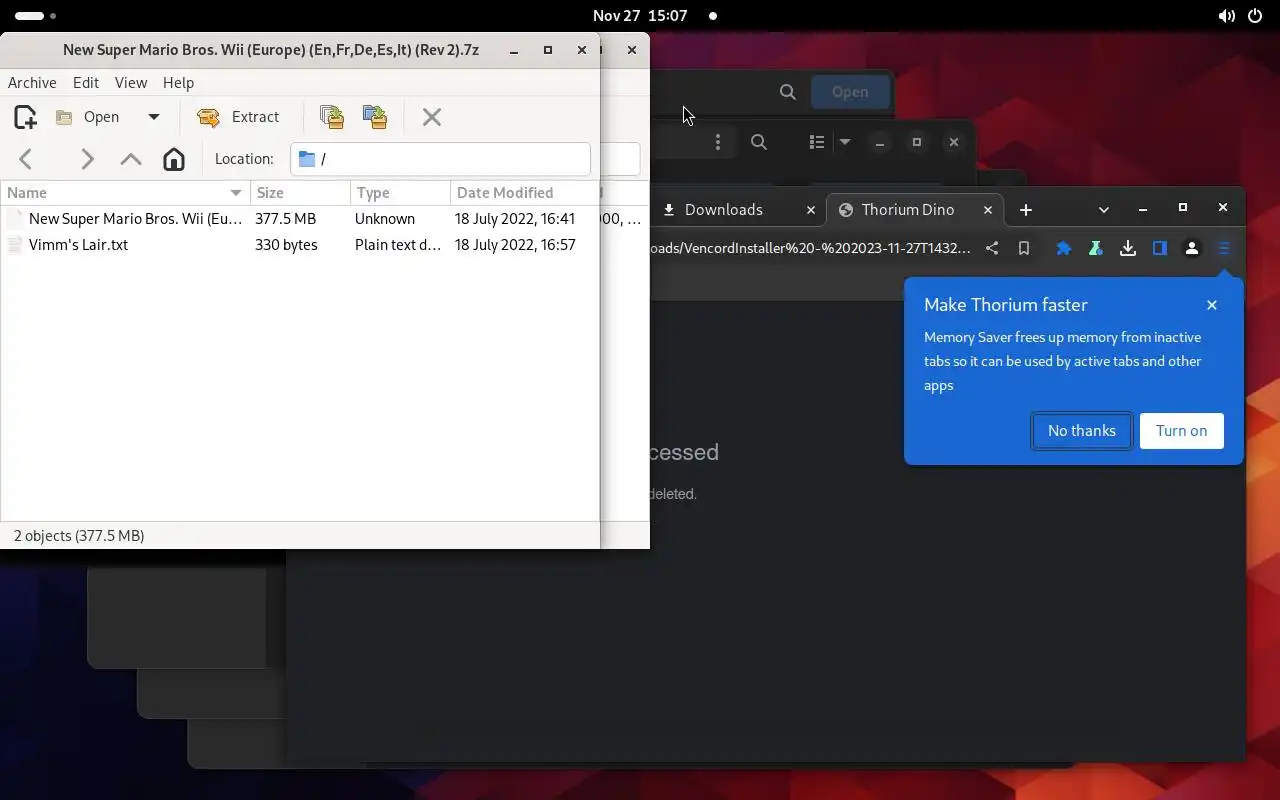Toggle the browser side panel icon
Screen dimensions: 1280x800
[1160, 249]
